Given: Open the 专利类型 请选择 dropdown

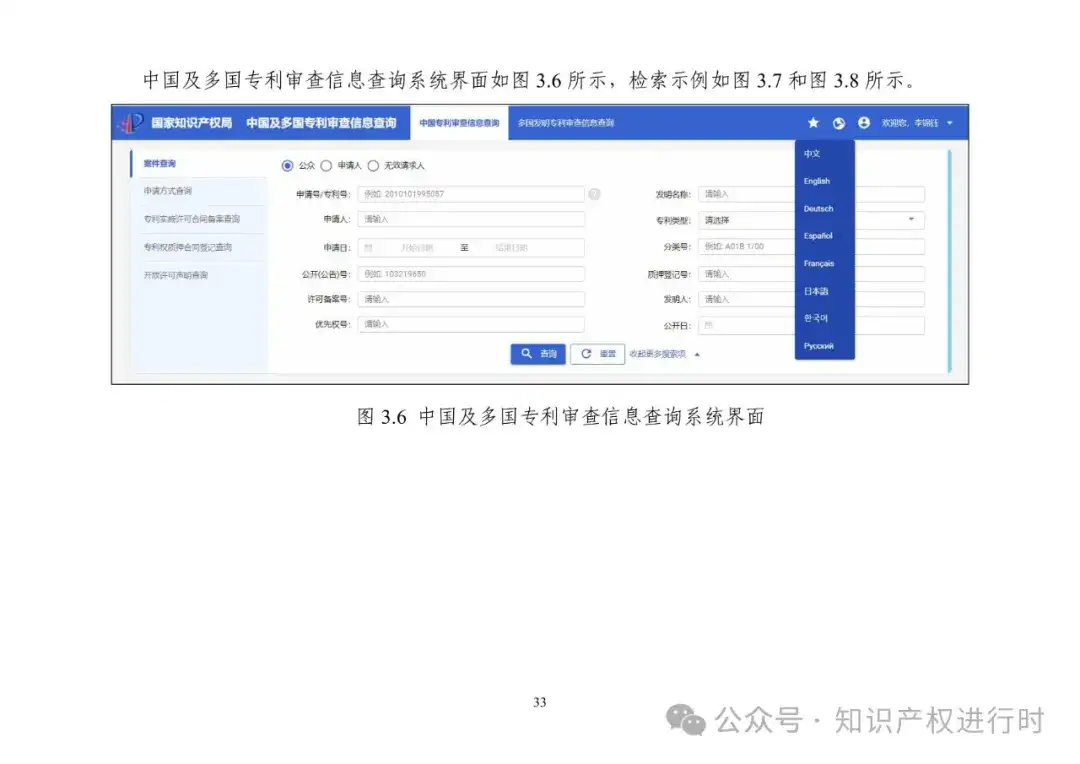Looking at the screenshot, I should coord(811,220).
